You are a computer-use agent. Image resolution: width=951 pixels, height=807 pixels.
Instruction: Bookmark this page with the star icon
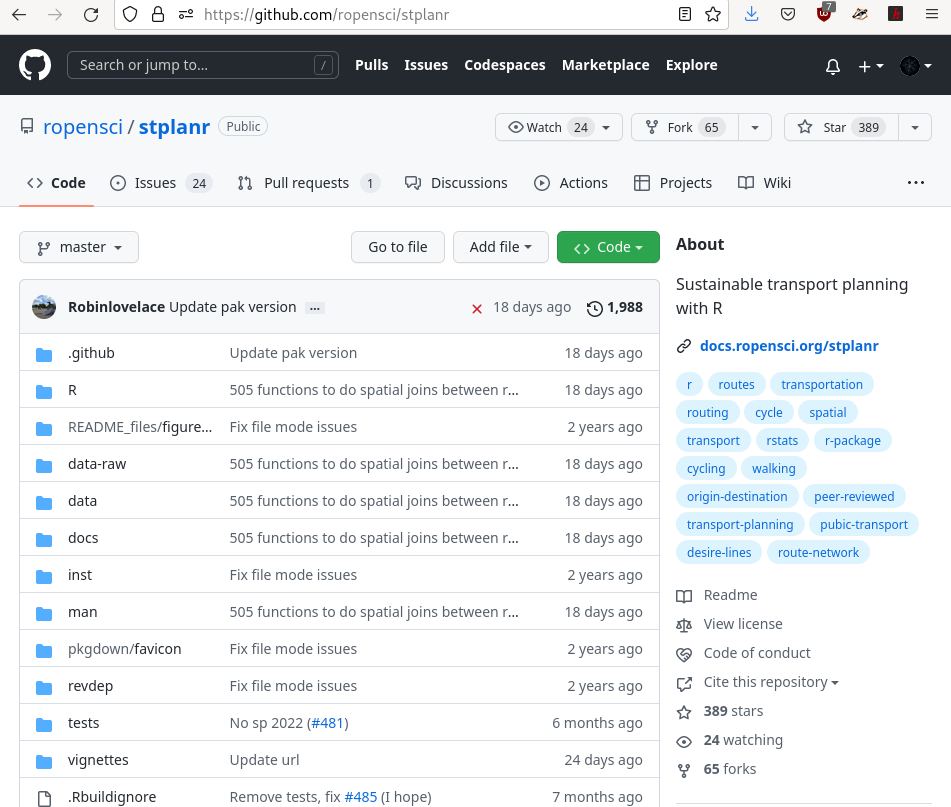[x=713, y=14]
